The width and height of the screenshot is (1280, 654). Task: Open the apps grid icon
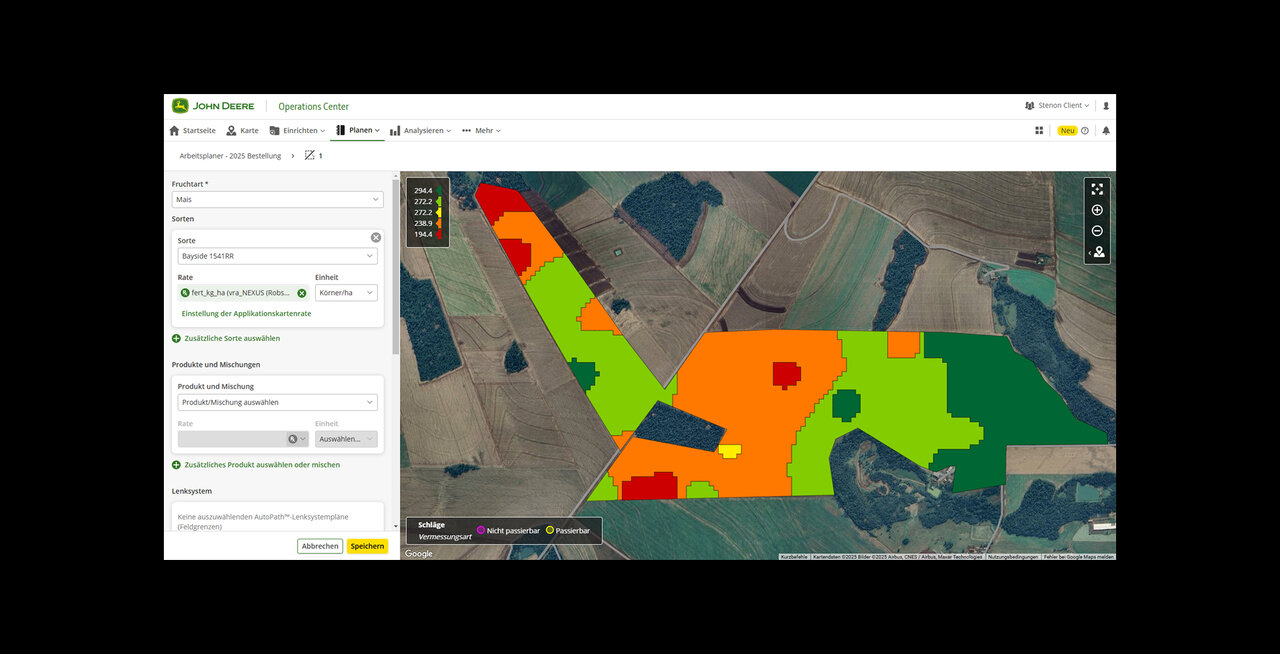coord(1039,130)
